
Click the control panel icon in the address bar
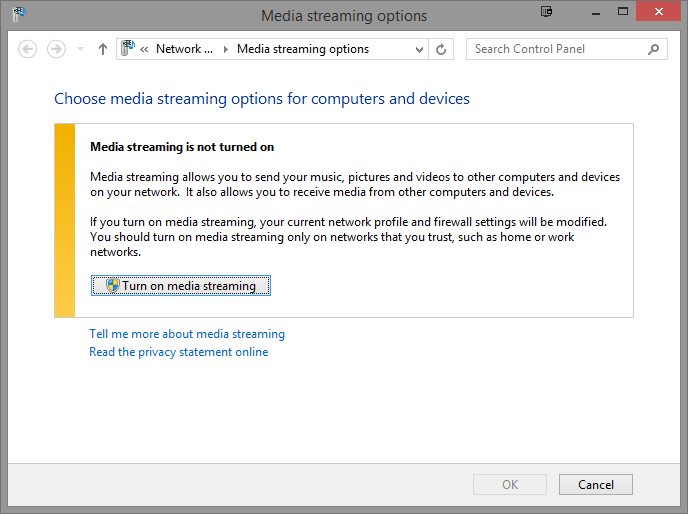click(129, 49)
